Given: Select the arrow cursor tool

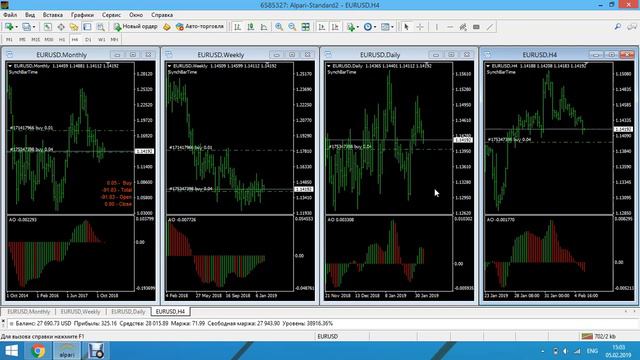Looking at the screenshot, I should (406, 27).
